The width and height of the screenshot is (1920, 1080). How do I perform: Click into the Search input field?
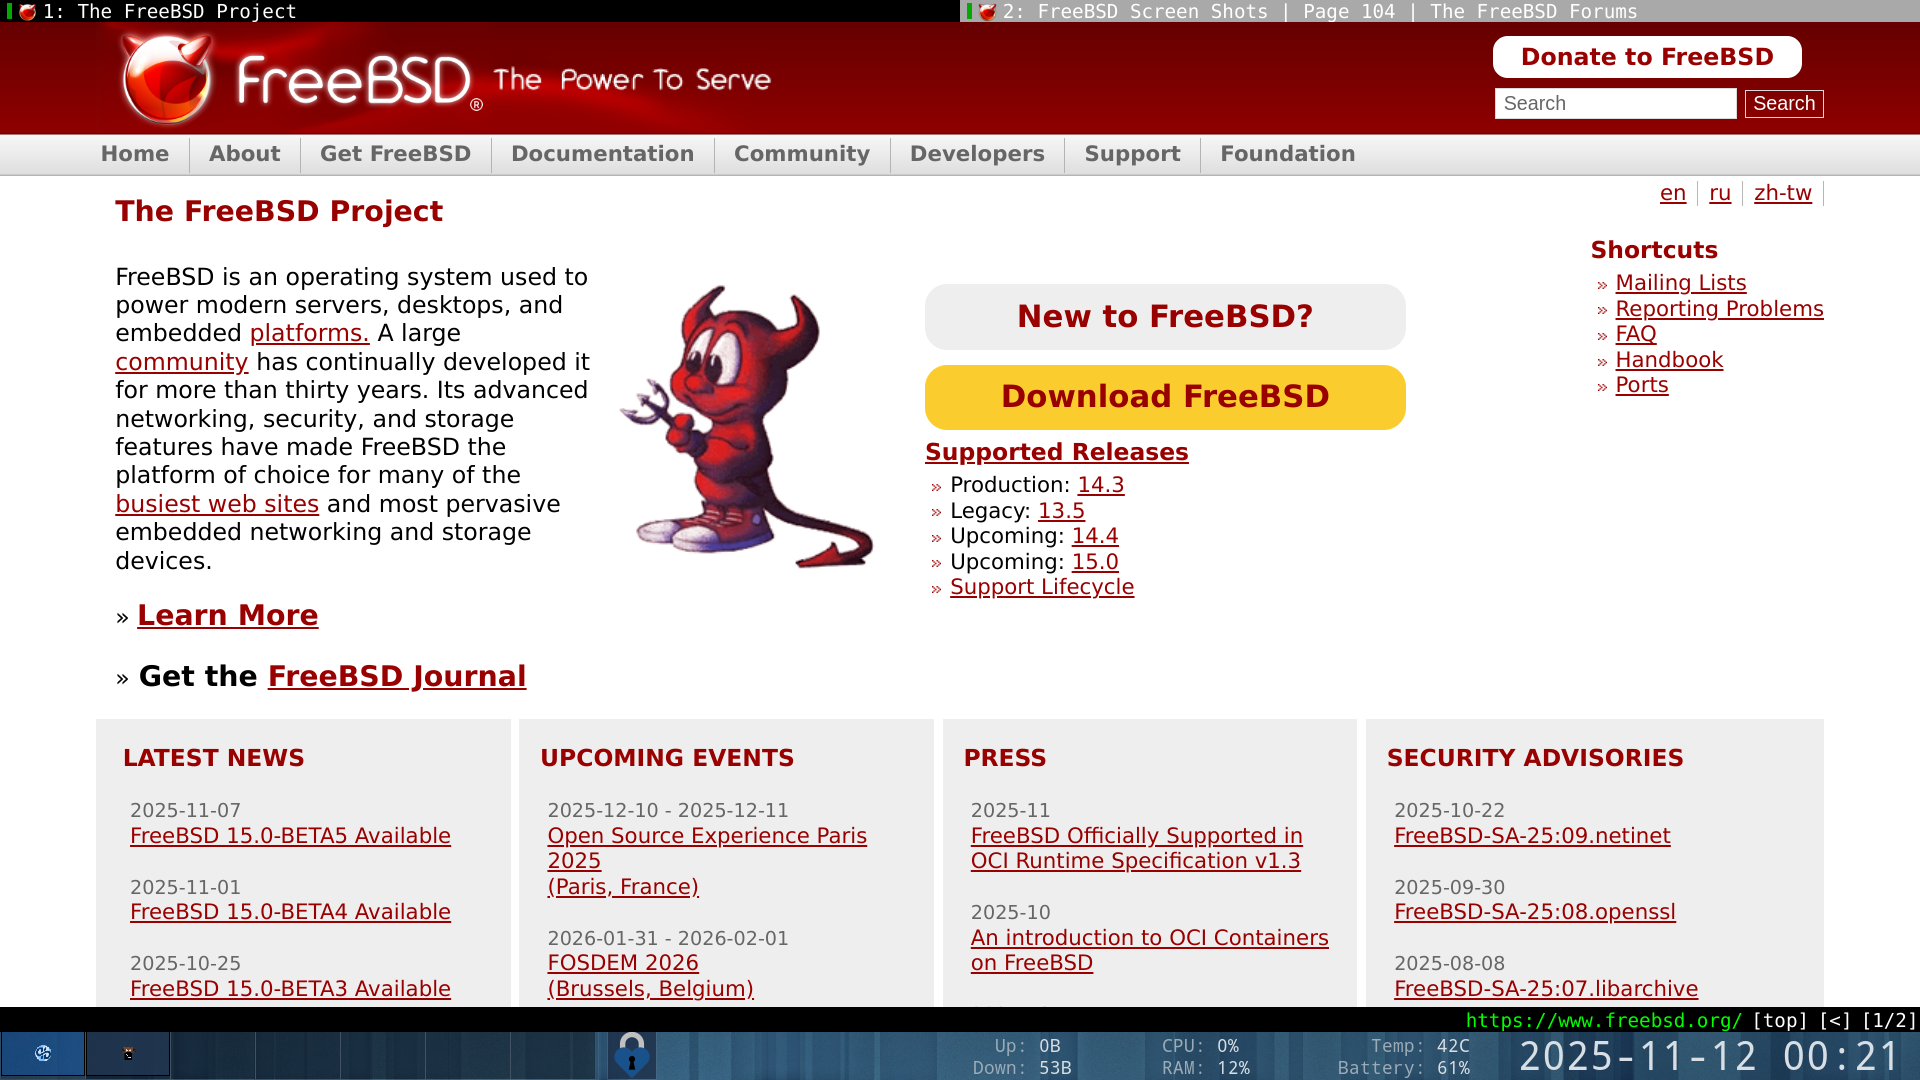coord(1614,103)
